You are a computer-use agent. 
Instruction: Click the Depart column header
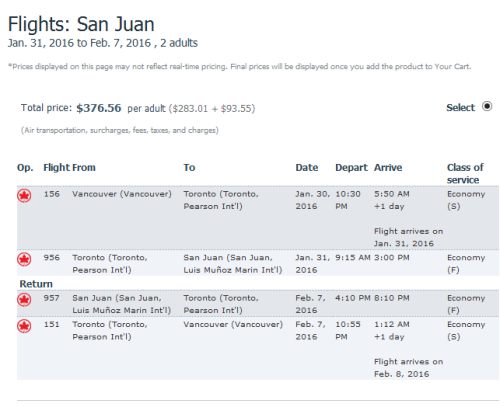[x=351, y=168]
